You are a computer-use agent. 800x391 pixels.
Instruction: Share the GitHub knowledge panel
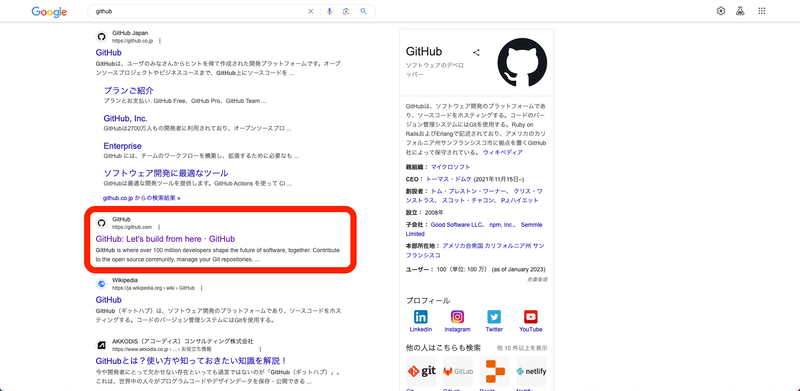pyautogui.click(x=476, y=52)
